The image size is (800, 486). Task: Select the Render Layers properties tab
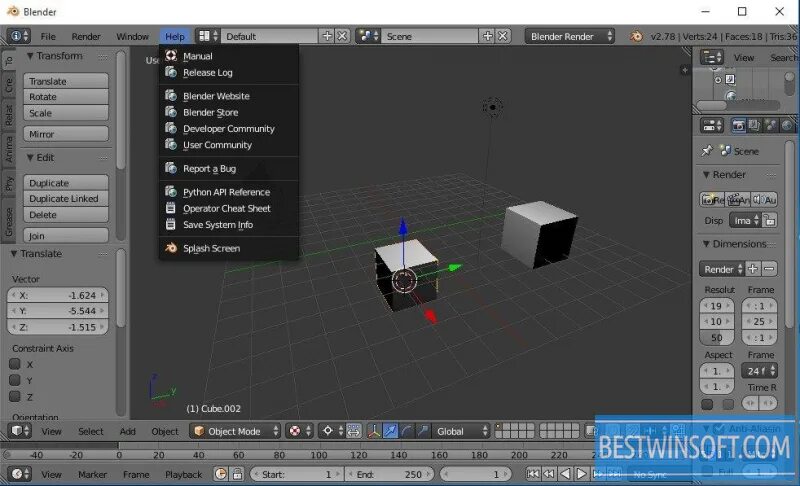754,125
